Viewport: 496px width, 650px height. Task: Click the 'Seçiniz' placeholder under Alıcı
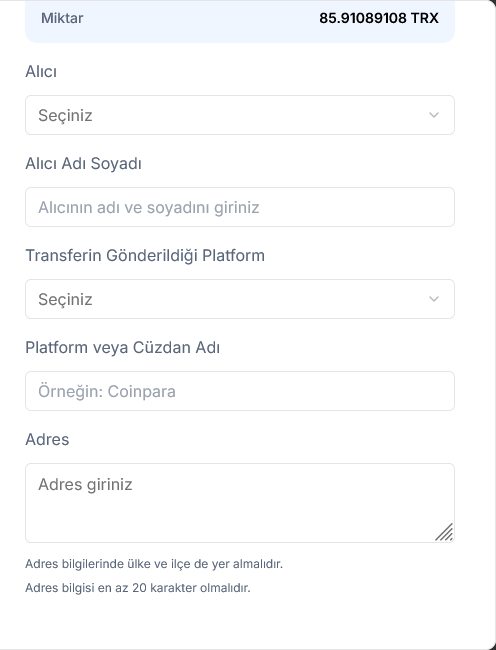tap(65, 116)
